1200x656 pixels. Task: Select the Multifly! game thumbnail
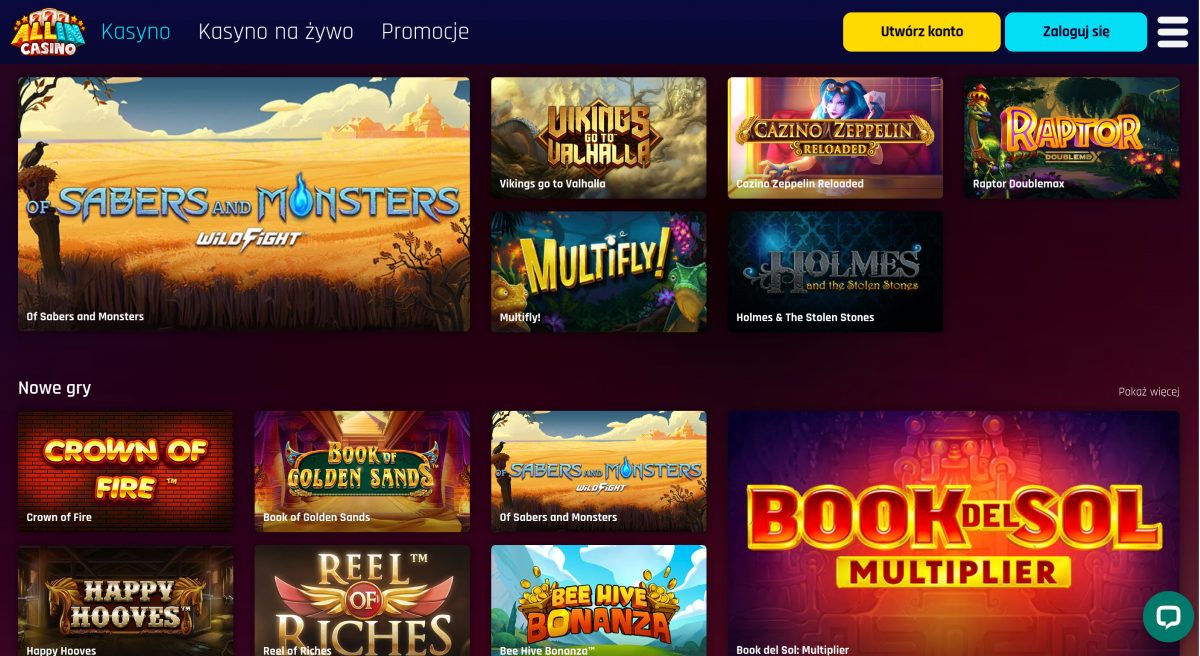coord(598,271)
